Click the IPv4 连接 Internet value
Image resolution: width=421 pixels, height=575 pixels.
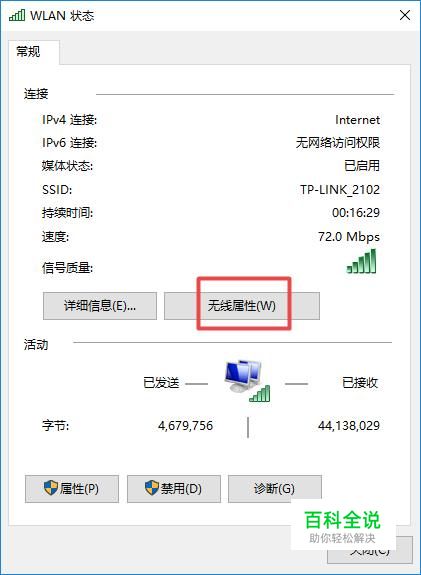click(358, 120)
